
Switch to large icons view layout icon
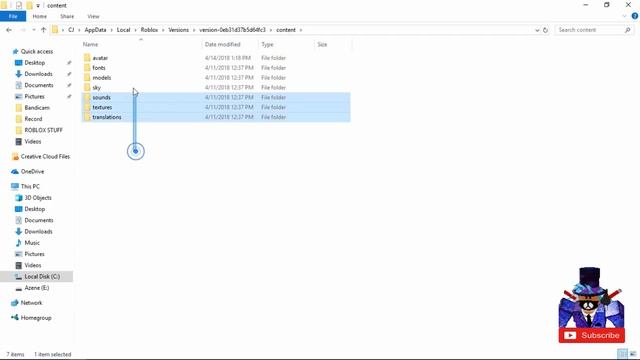click(633, 353)
